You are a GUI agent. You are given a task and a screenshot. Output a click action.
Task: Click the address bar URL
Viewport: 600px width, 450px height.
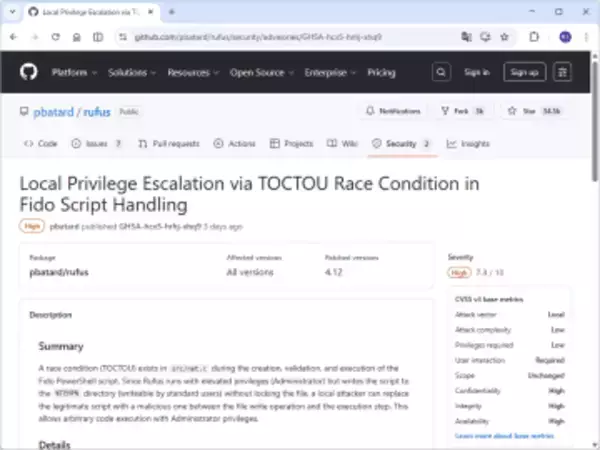click(x=258, y=37)
